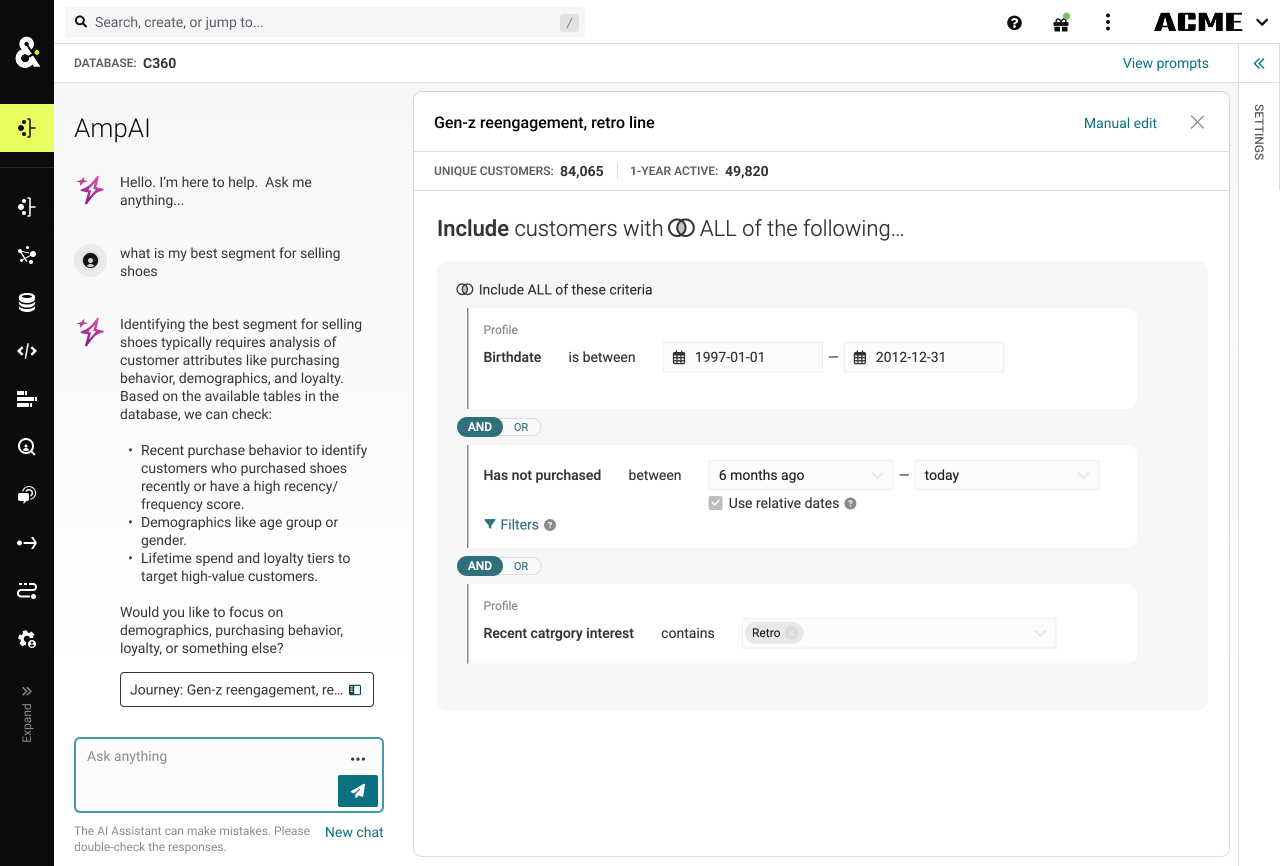This screenshot has width=1280, height=866.
Task: Switch second AND/OR toggle to OR
Action: [521, 566]
